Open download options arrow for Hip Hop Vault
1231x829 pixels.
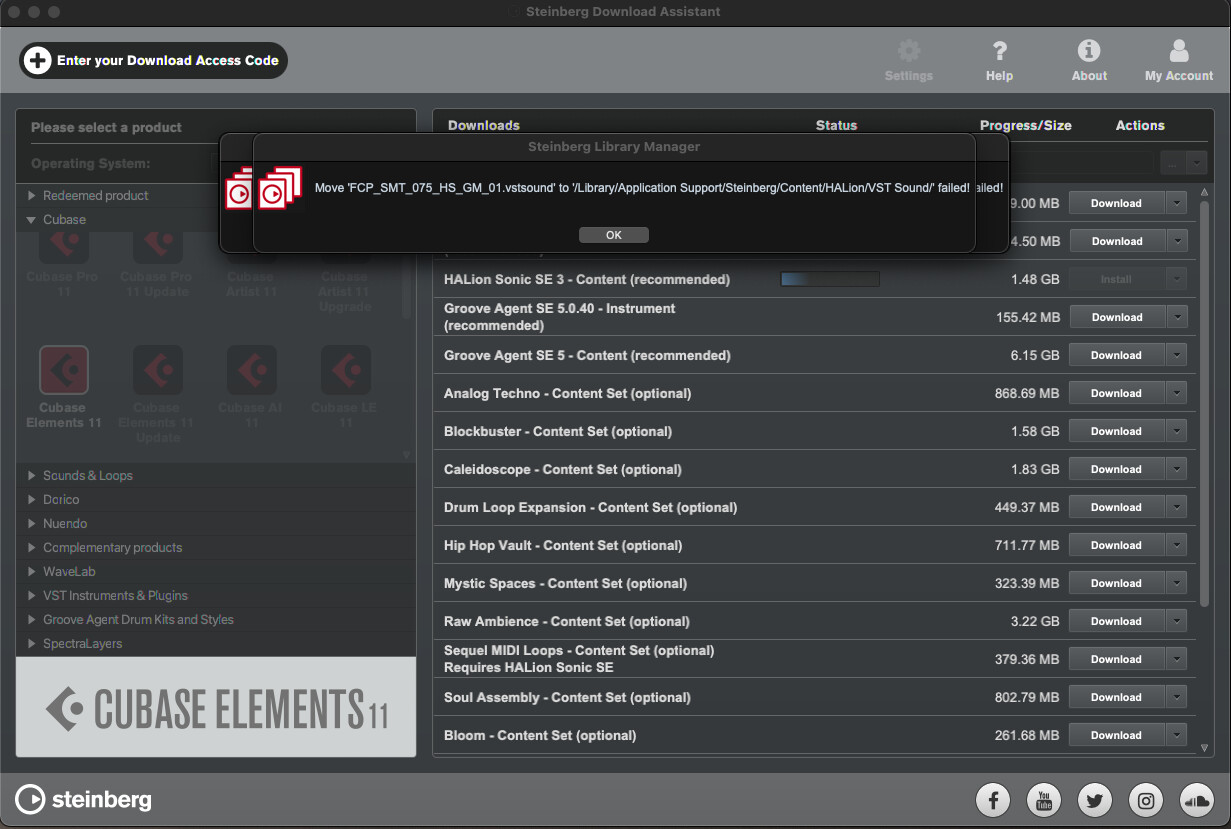1177,545
